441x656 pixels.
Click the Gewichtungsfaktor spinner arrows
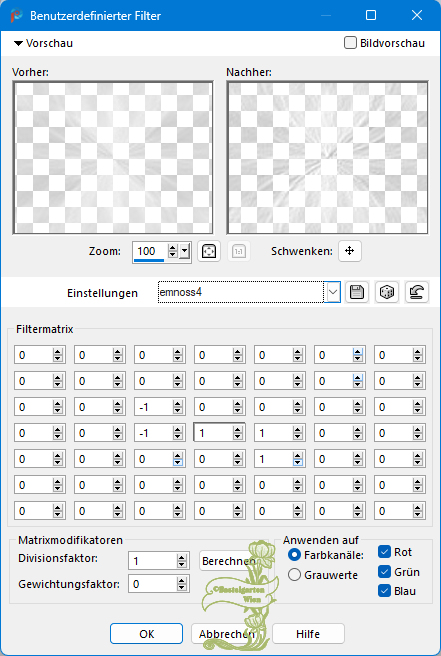(x=182, y=584)
